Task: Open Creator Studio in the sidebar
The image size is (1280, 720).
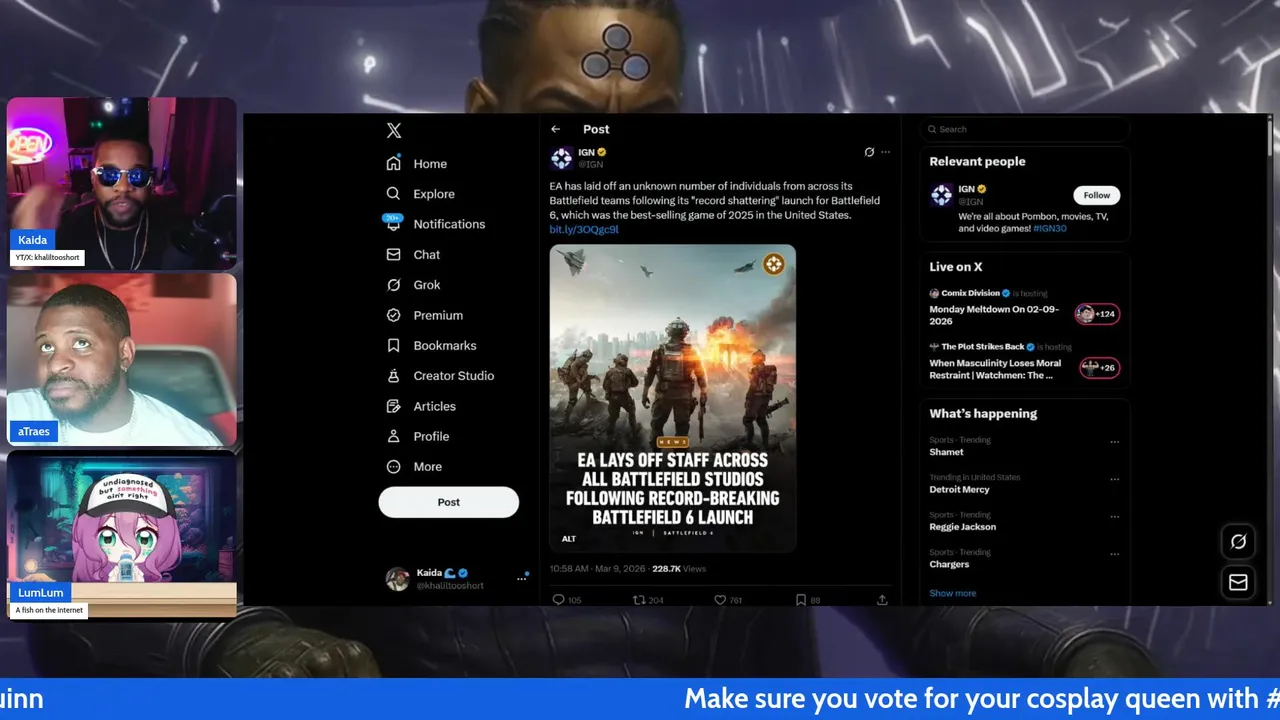Action: [x=440, y=376]
